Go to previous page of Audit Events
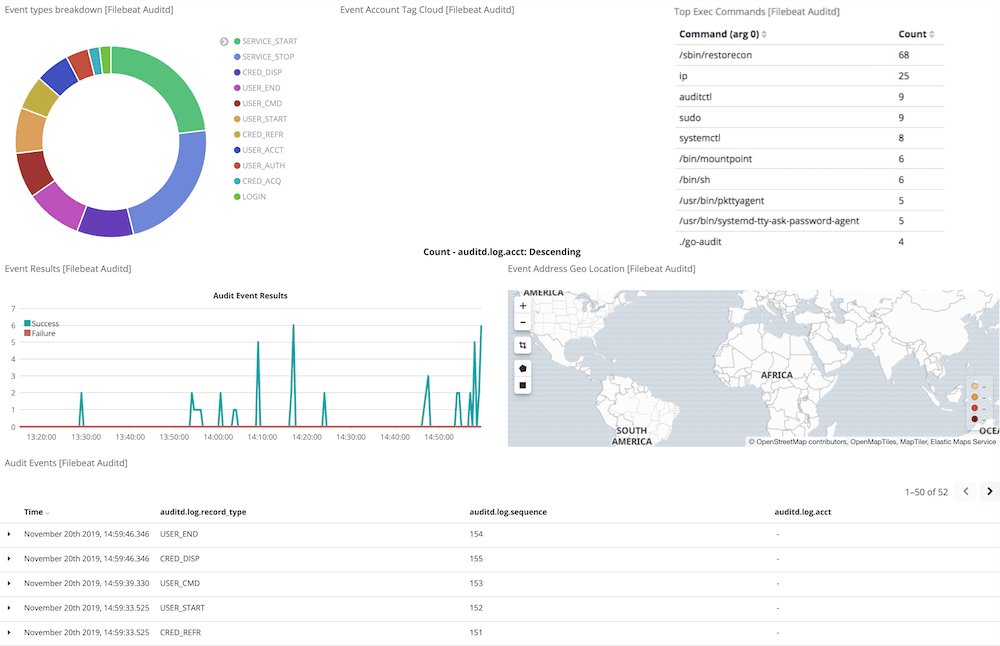The image size is (1000, 646). coord(965,491)
